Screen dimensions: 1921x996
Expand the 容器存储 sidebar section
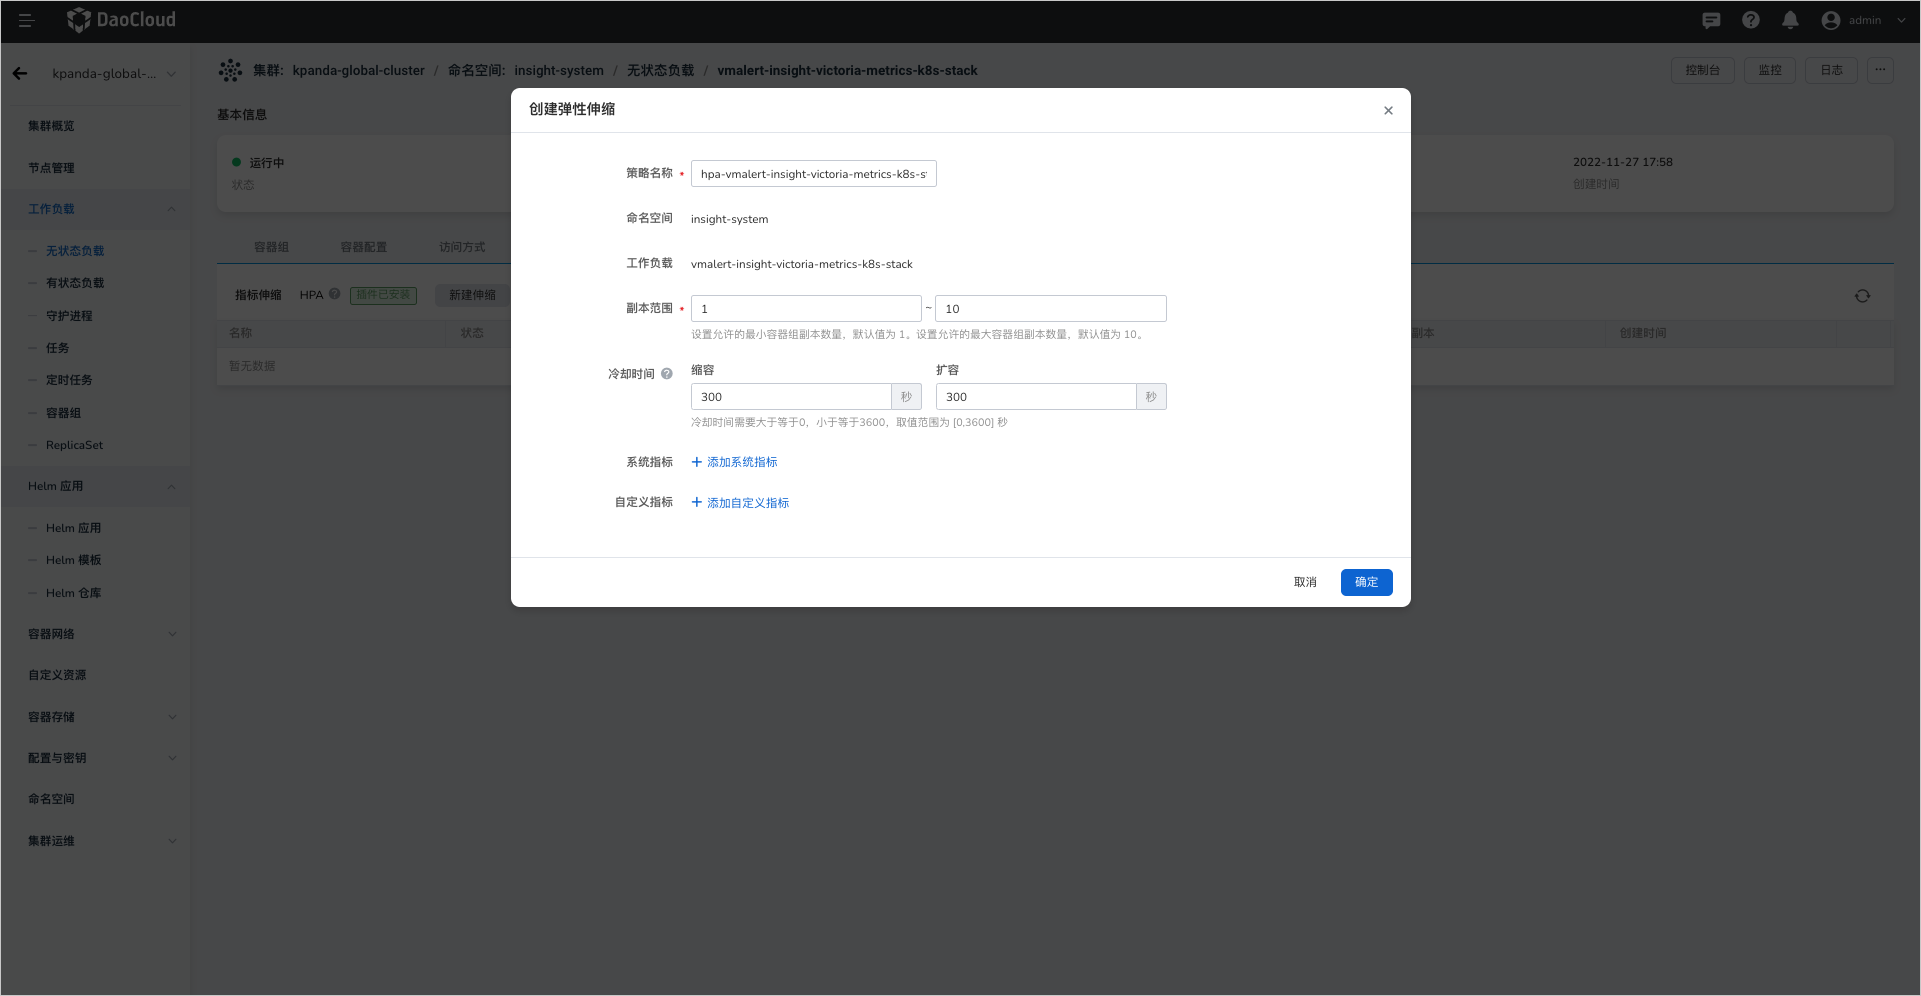(x=172, y=717)
